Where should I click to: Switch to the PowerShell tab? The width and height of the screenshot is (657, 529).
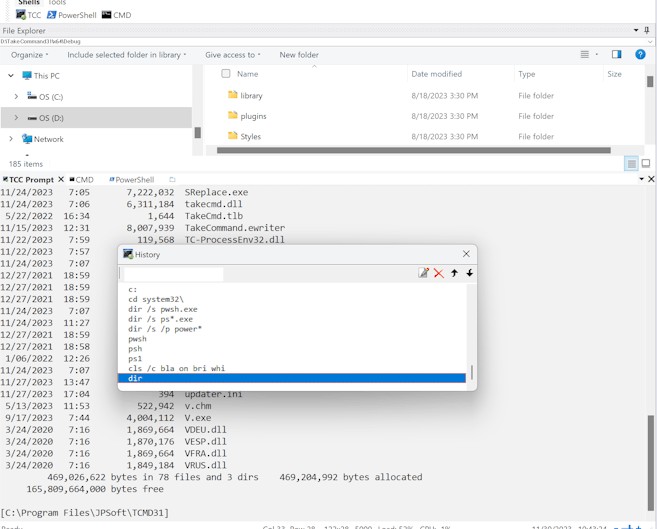[x=132, y=179]
